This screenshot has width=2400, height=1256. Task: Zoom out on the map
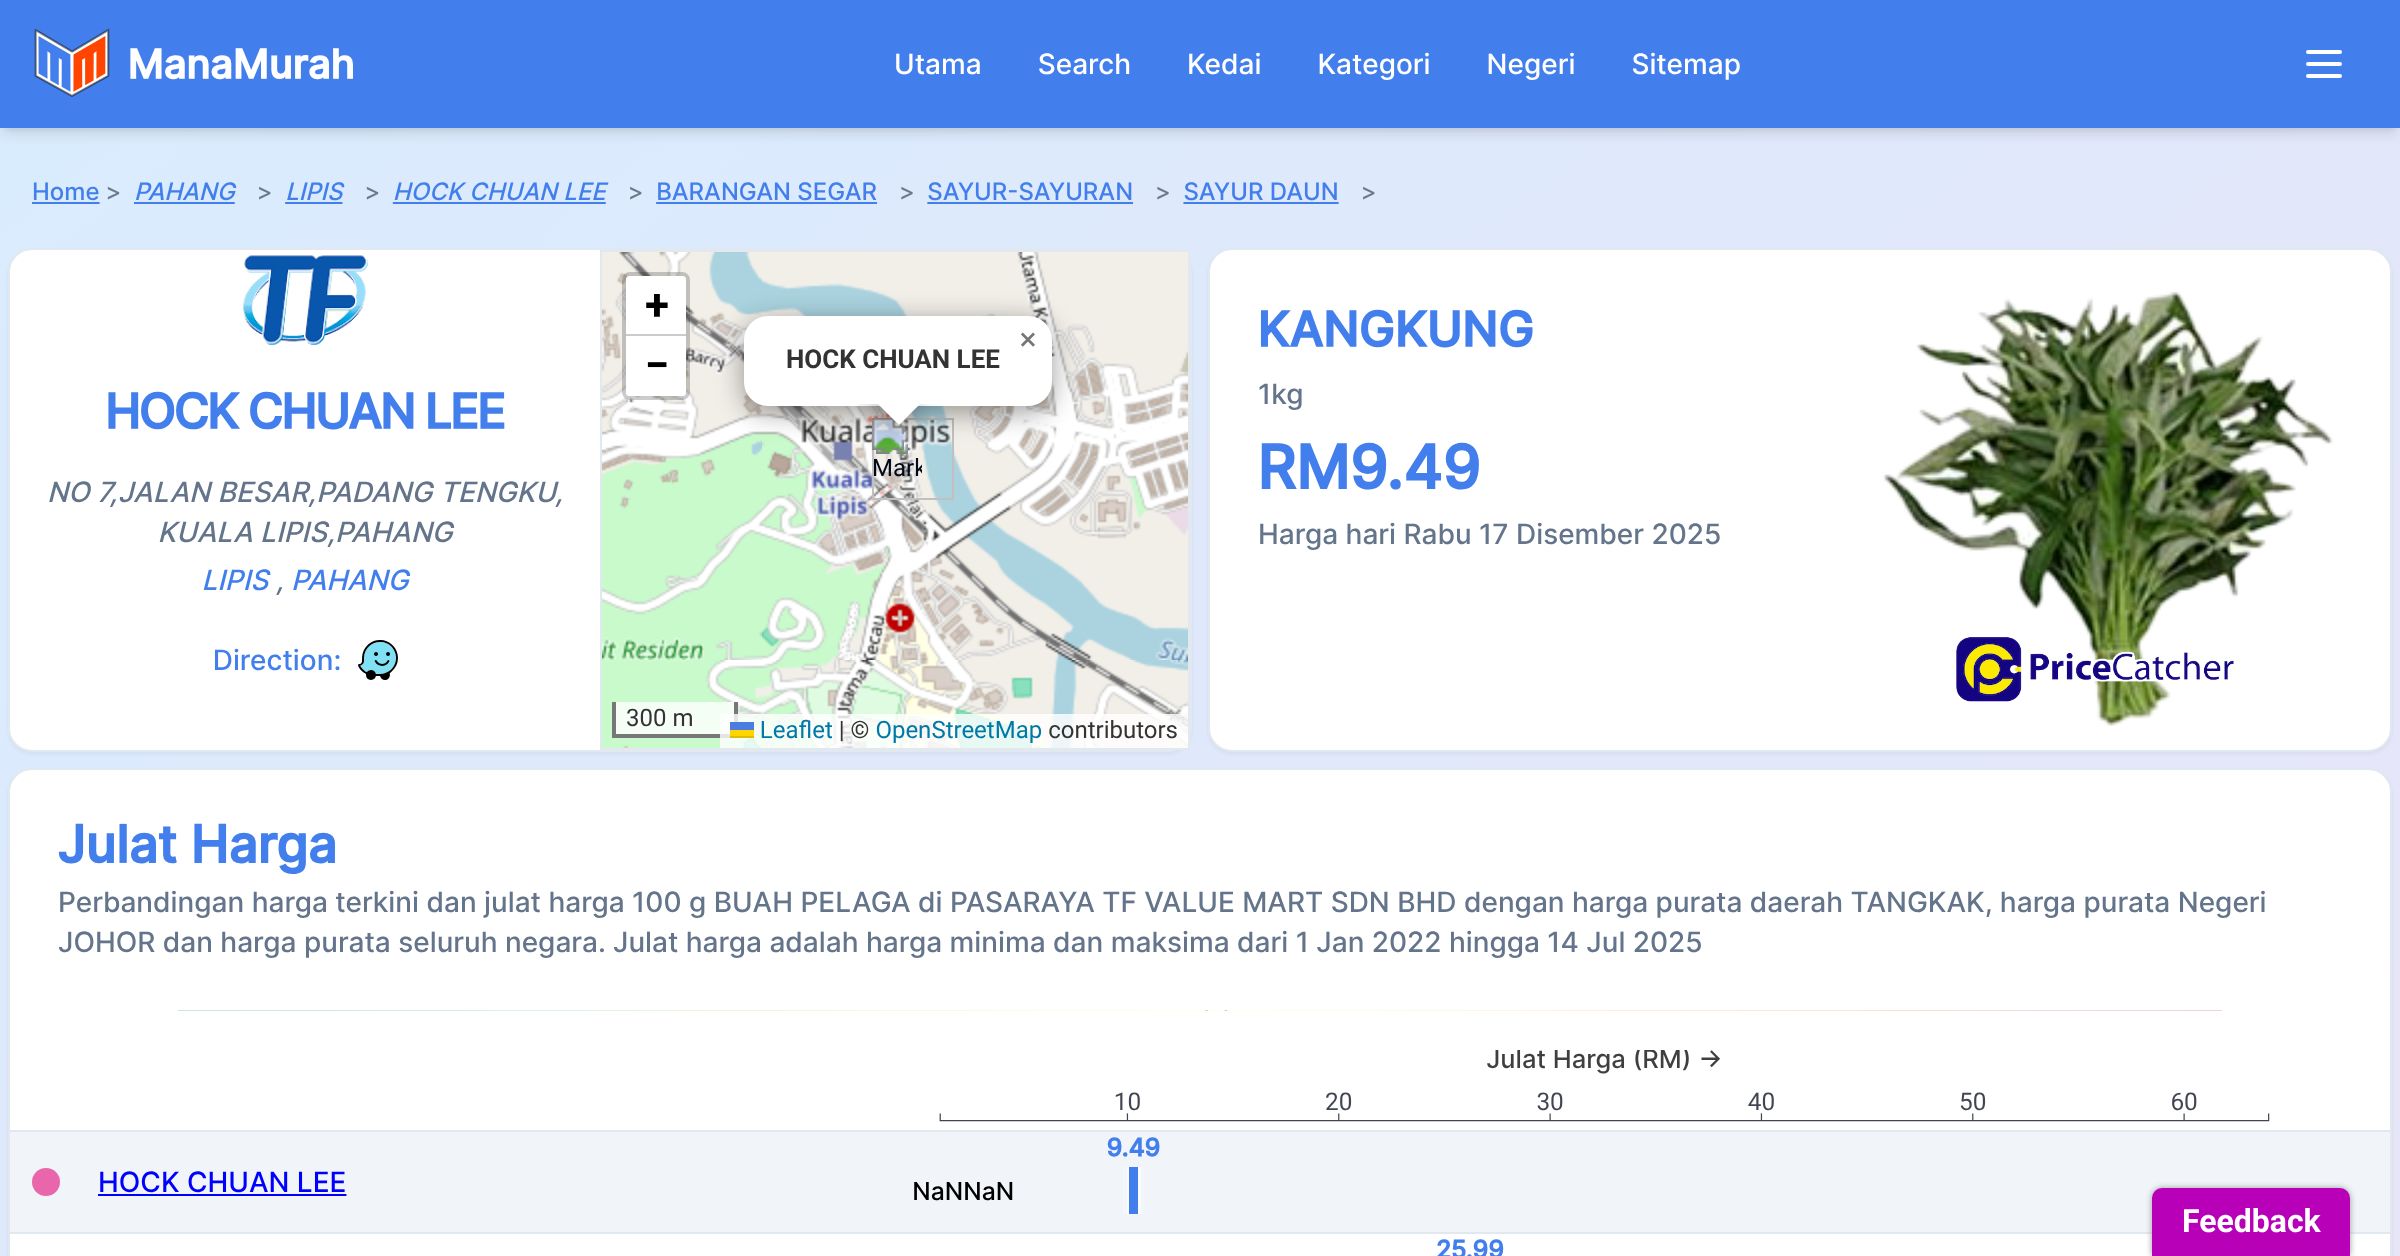(x=656, y=365)
